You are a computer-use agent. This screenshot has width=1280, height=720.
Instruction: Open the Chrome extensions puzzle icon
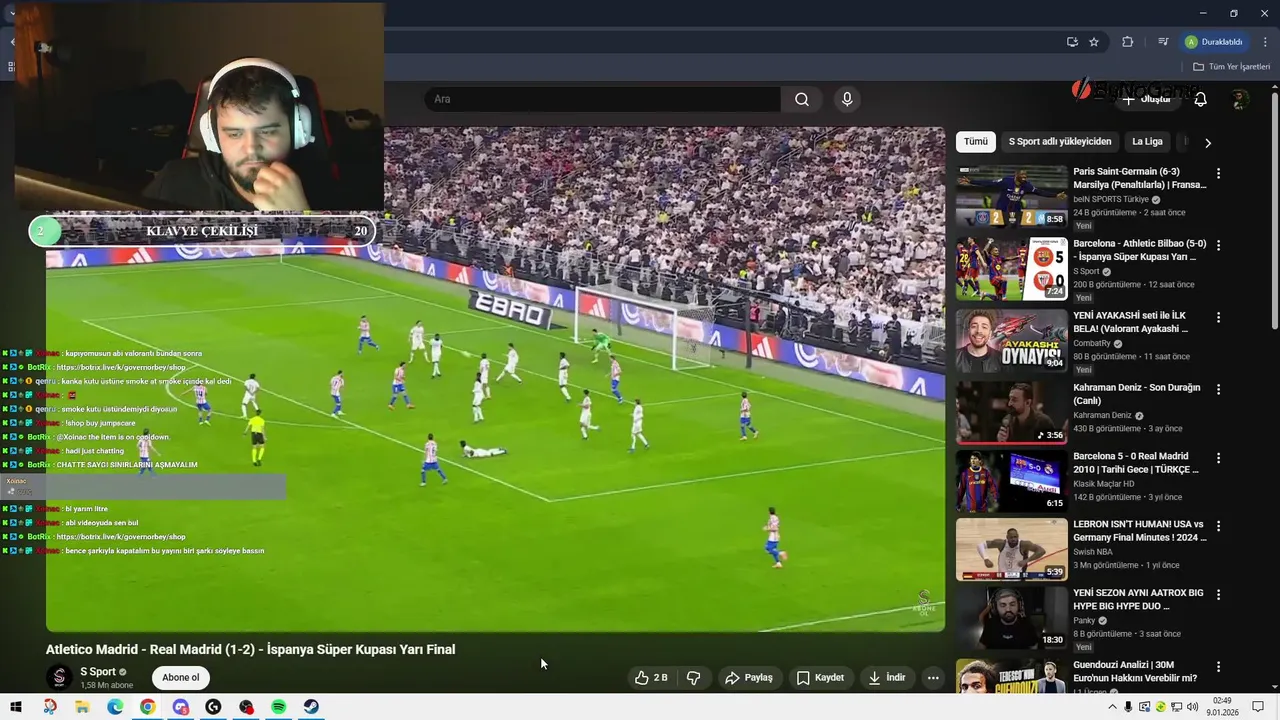click(x=1128, y=42)
